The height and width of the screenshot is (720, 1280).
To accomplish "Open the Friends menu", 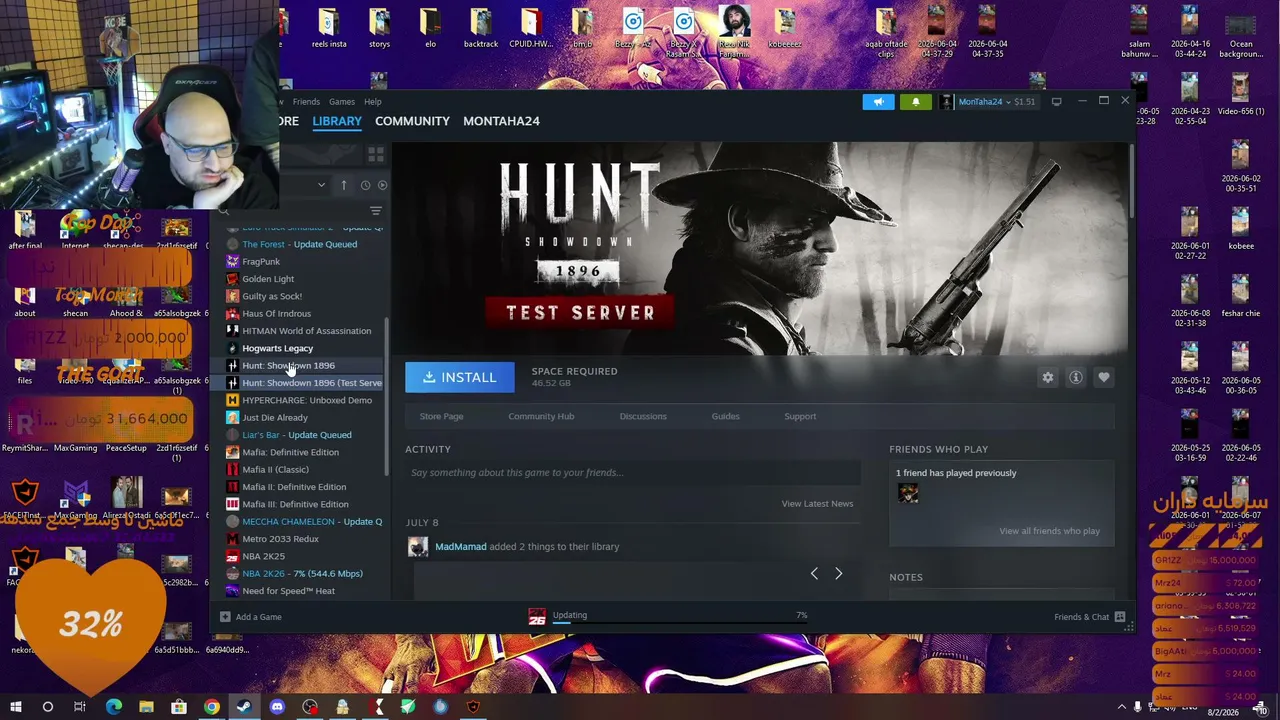I will (x=306, y=101).
